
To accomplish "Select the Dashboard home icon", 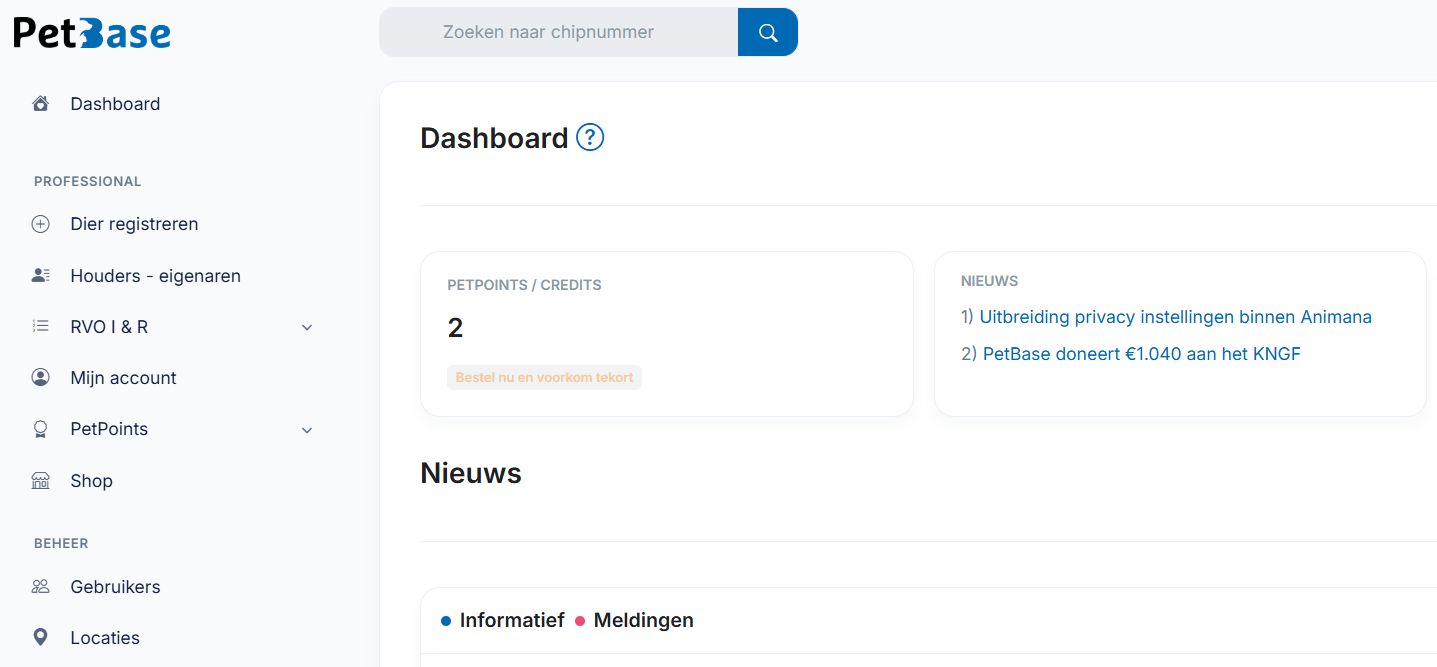I will click(40, 103).
